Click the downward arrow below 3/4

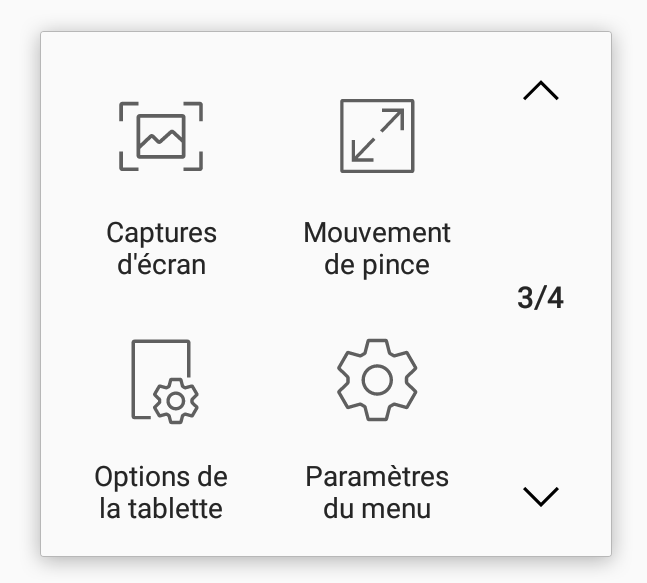pos(541,496)
